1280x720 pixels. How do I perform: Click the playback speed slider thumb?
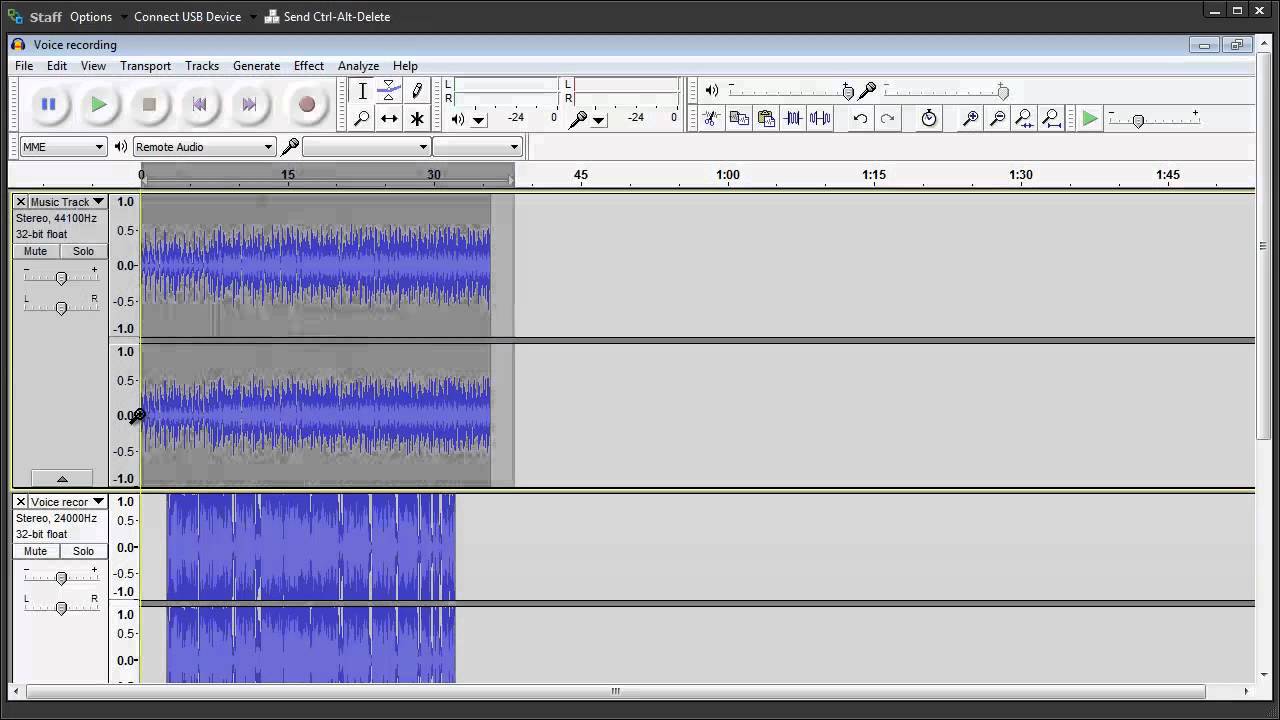[x=1138, y=121]
